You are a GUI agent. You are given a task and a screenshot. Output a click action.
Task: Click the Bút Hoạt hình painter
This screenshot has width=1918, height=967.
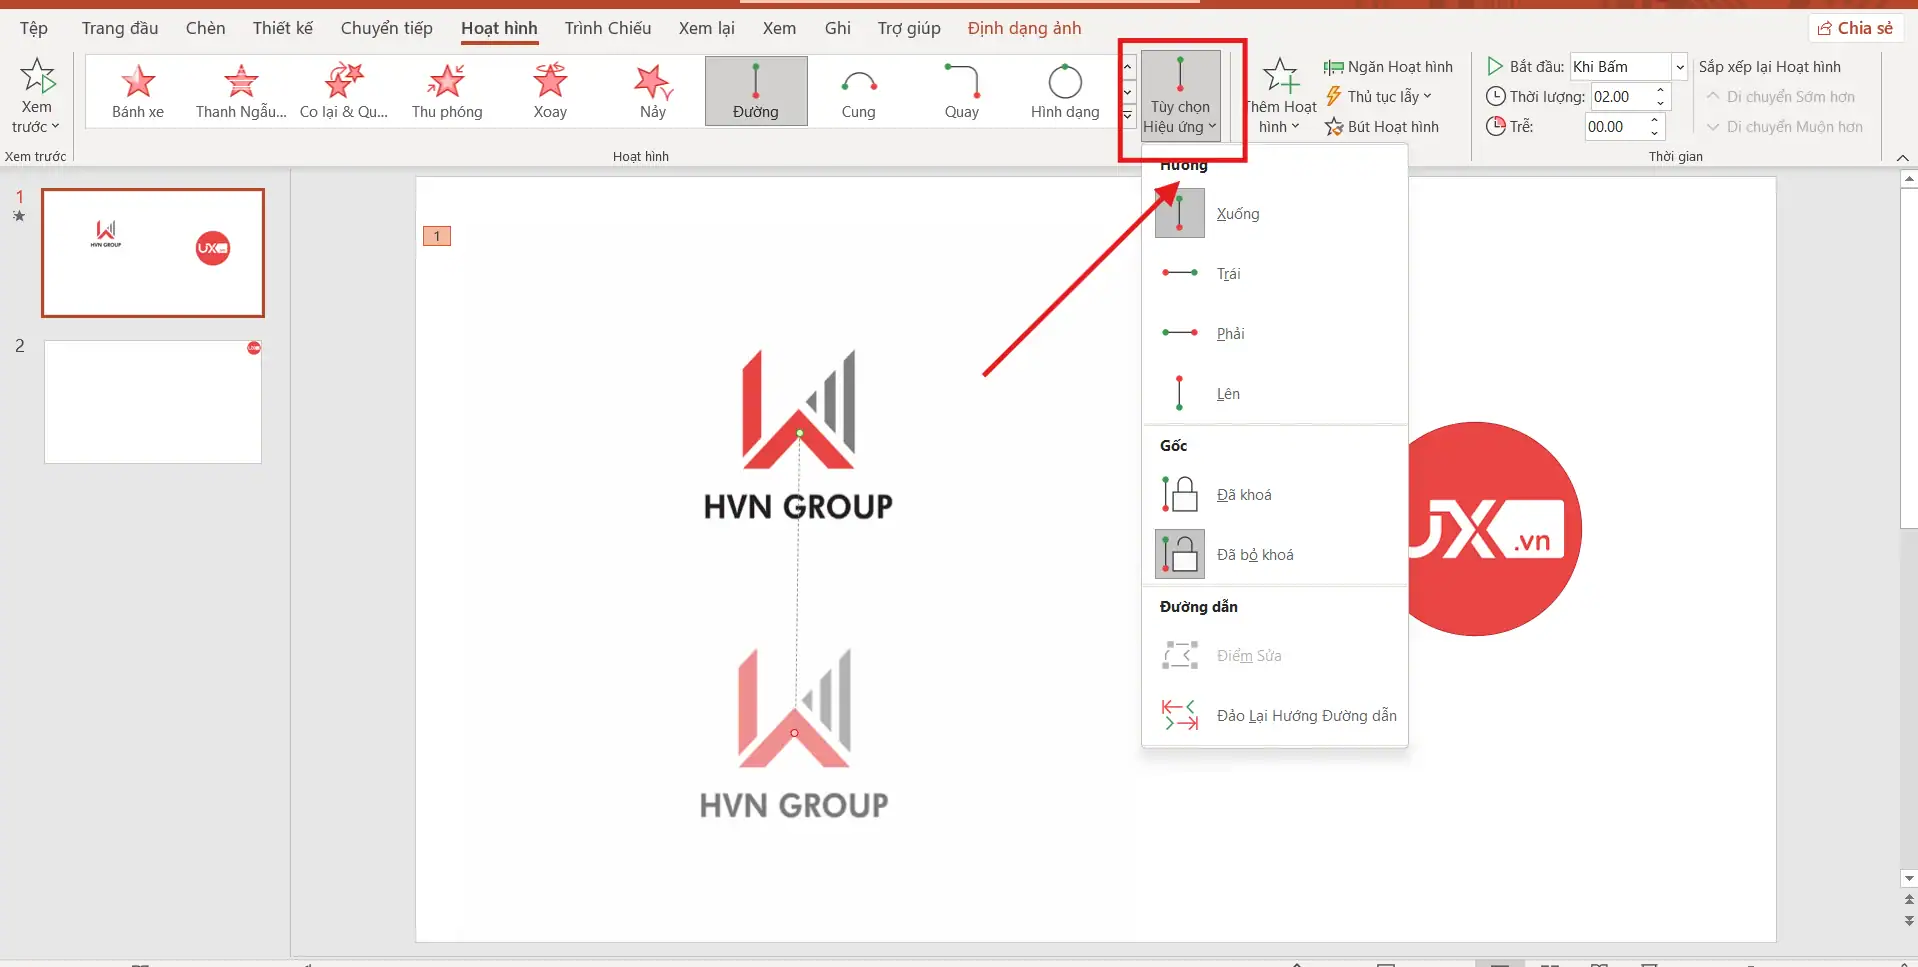(x=1382, y=127)
